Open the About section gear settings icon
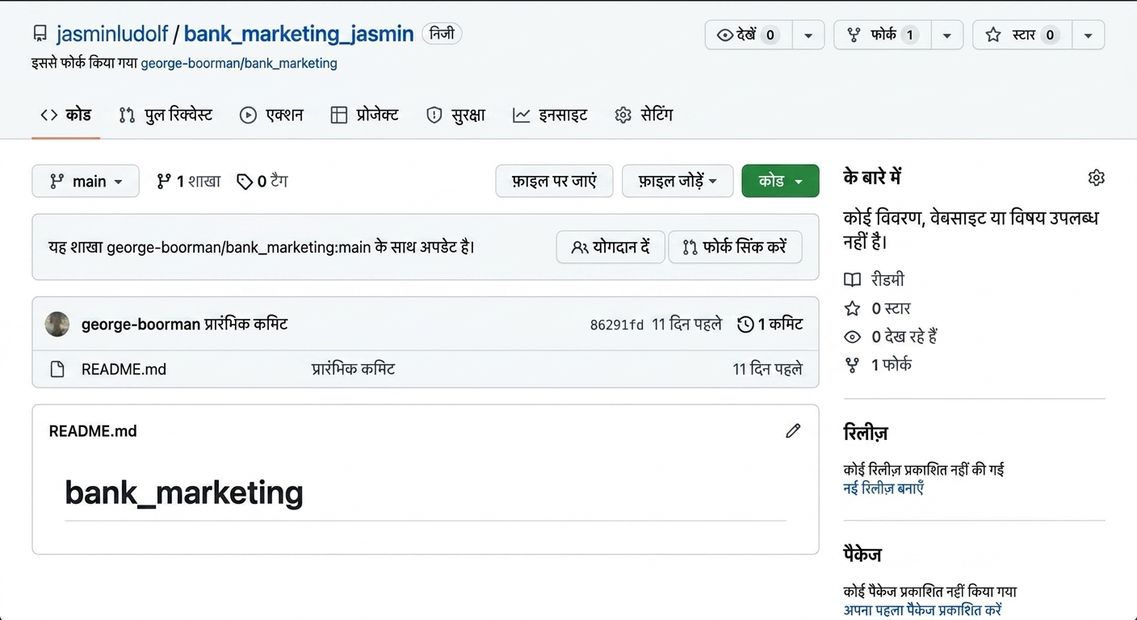This screenshot has height=620, width=1137. tap(1096, 178)
